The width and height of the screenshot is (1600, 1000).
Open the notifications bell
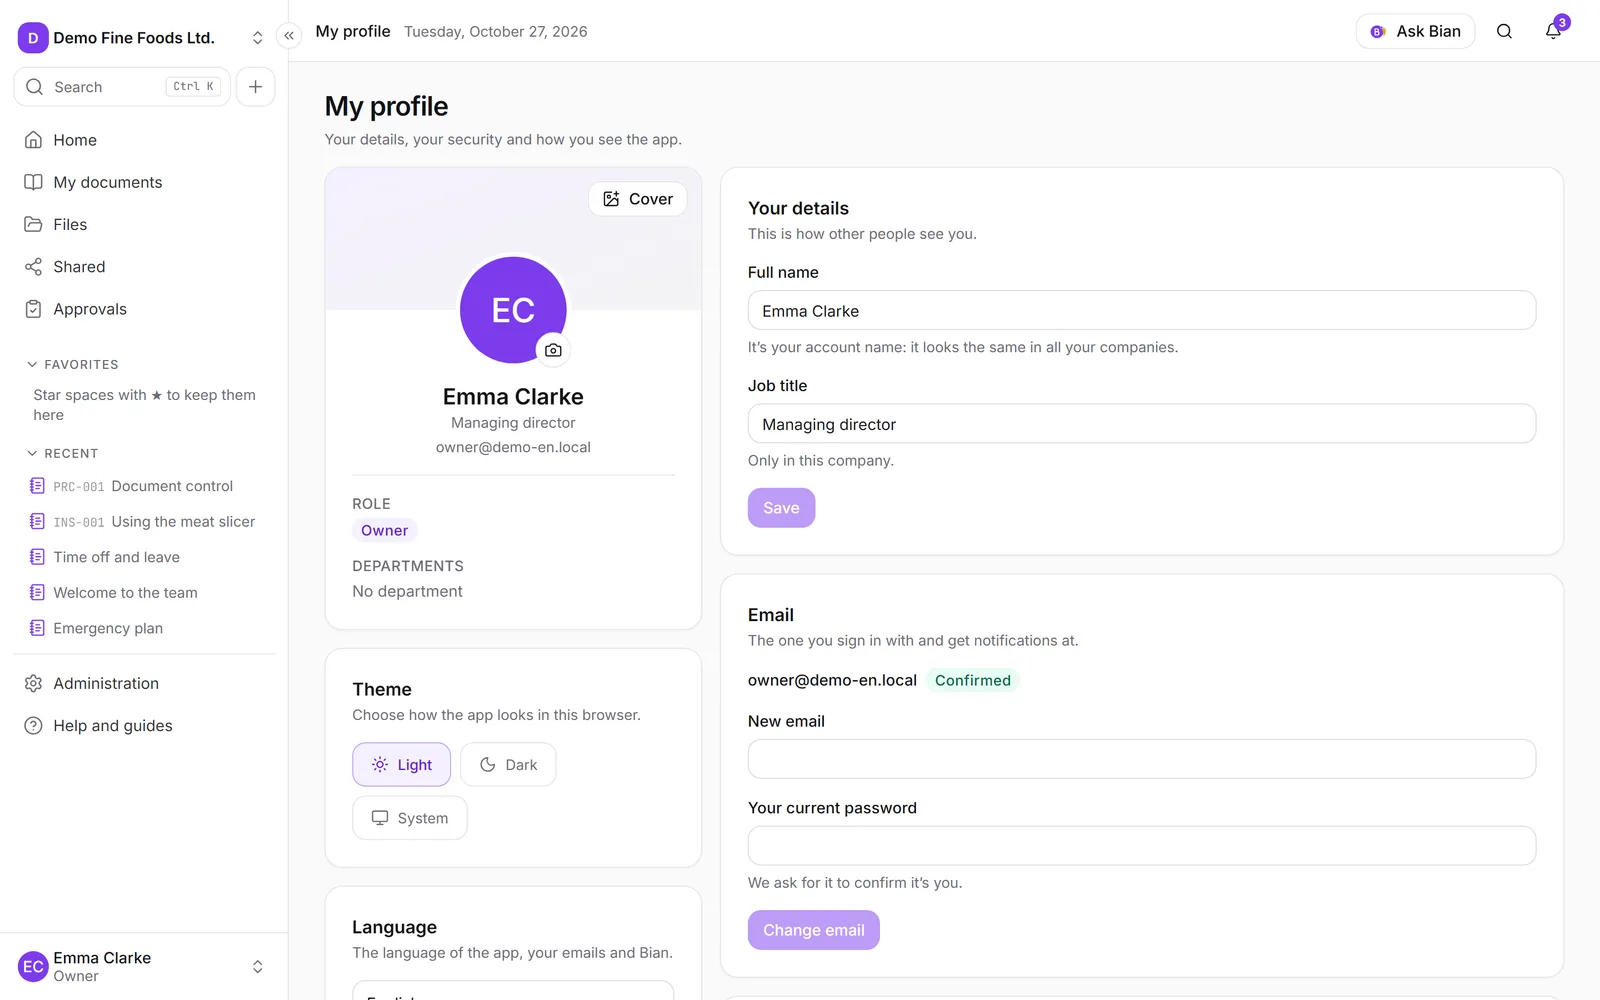[x=1553, y=31]
